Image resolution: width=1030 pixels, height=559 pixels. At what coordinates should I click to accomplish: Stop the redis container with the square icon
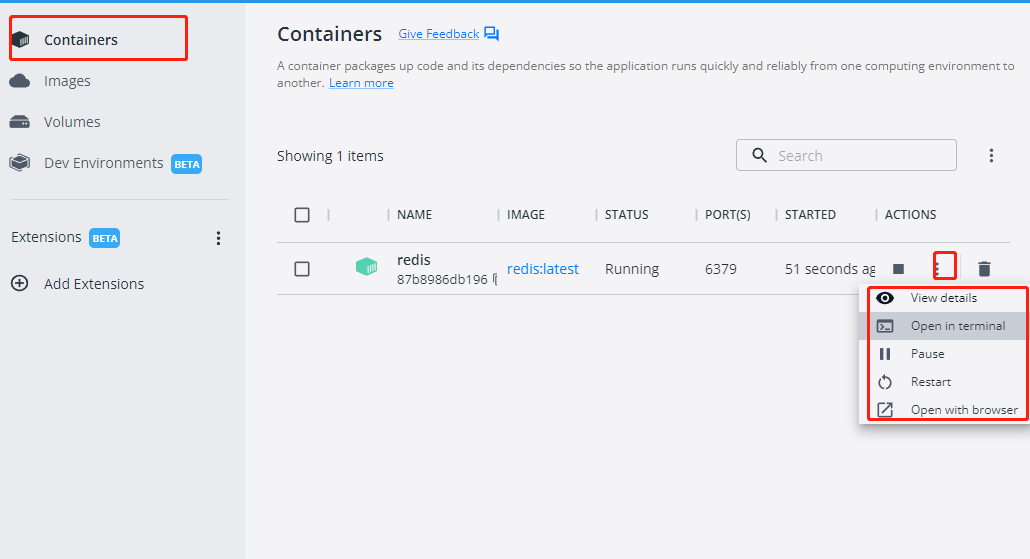[898, 269]
